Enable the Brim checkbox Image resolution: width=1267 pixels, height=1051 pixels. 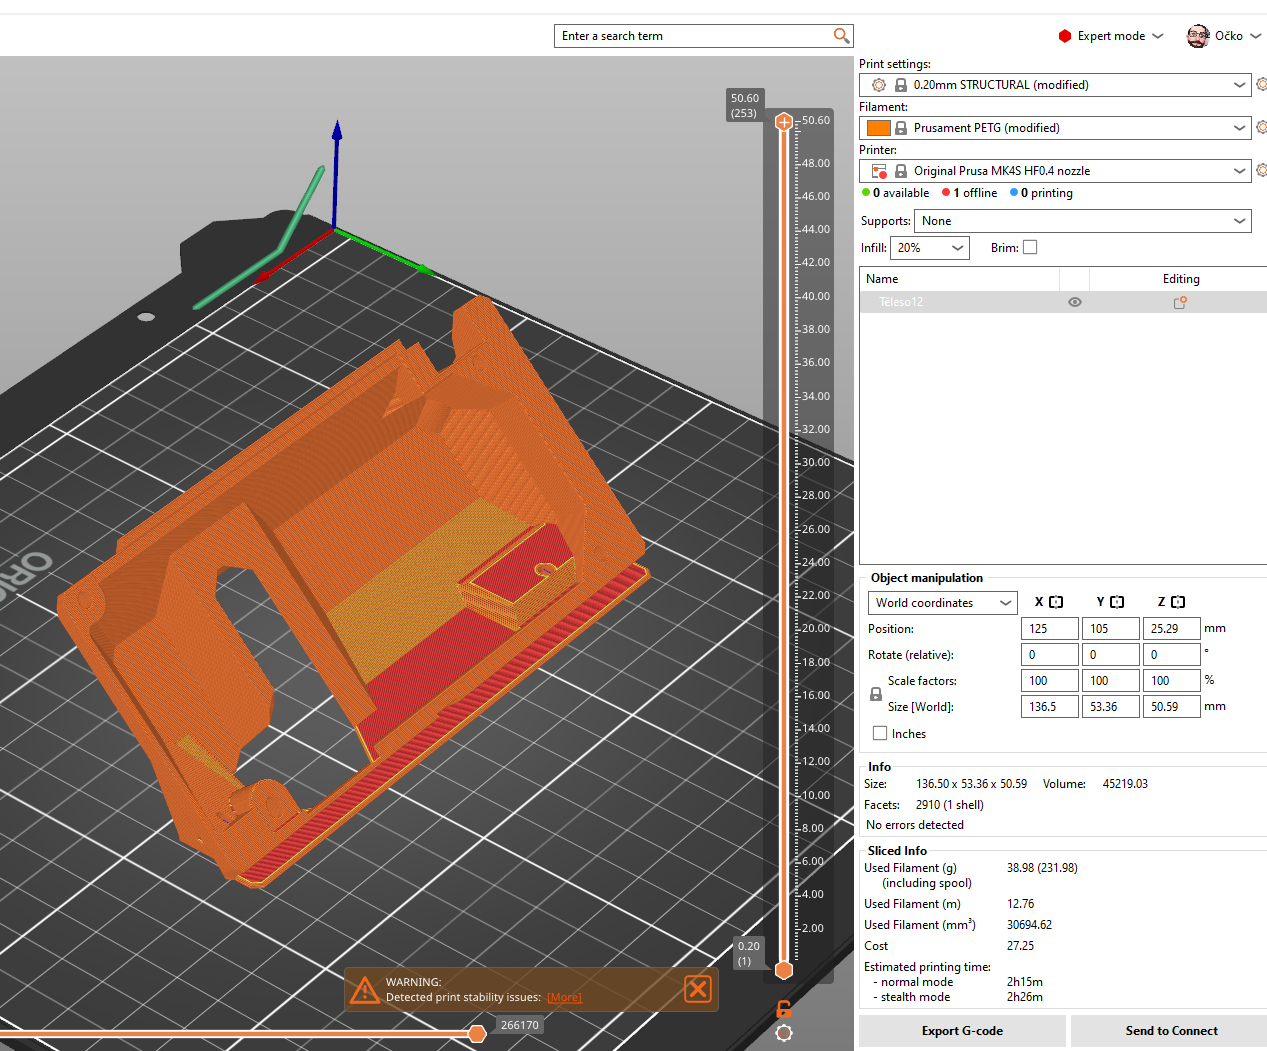click(1030, 248)
